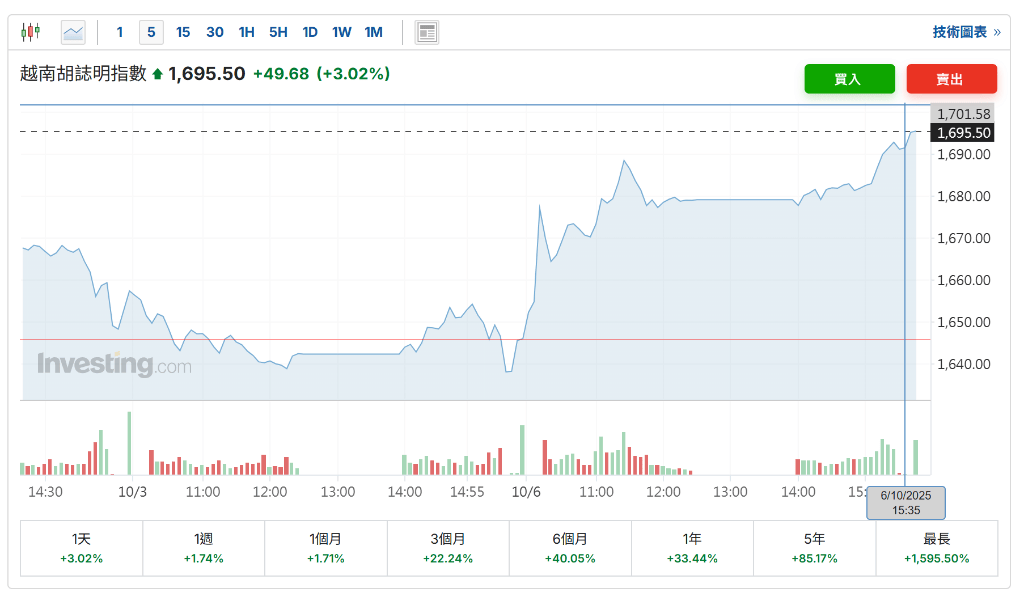This screenshot has height=594, width=1024.
Task: Select the area chart style icon
Action: (72, 31)
